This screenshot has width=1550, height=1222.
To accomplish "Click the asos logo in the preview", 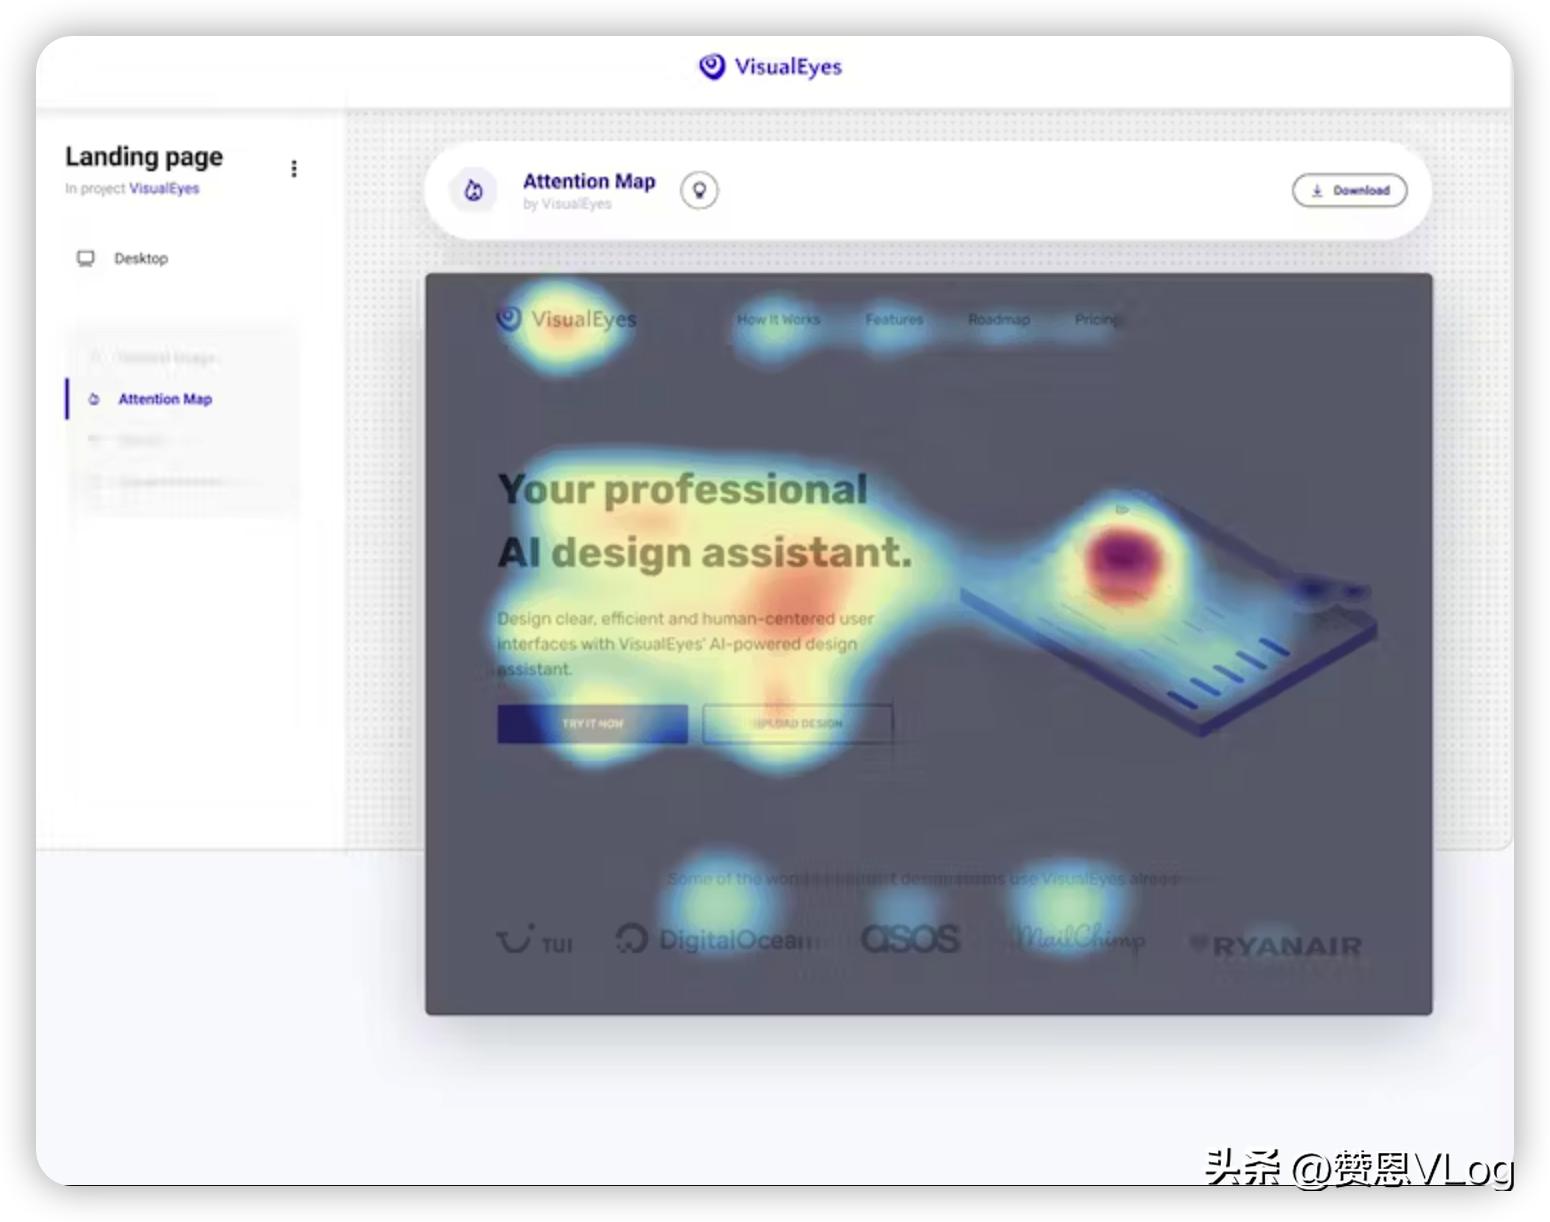I will (x=910, y=938).
